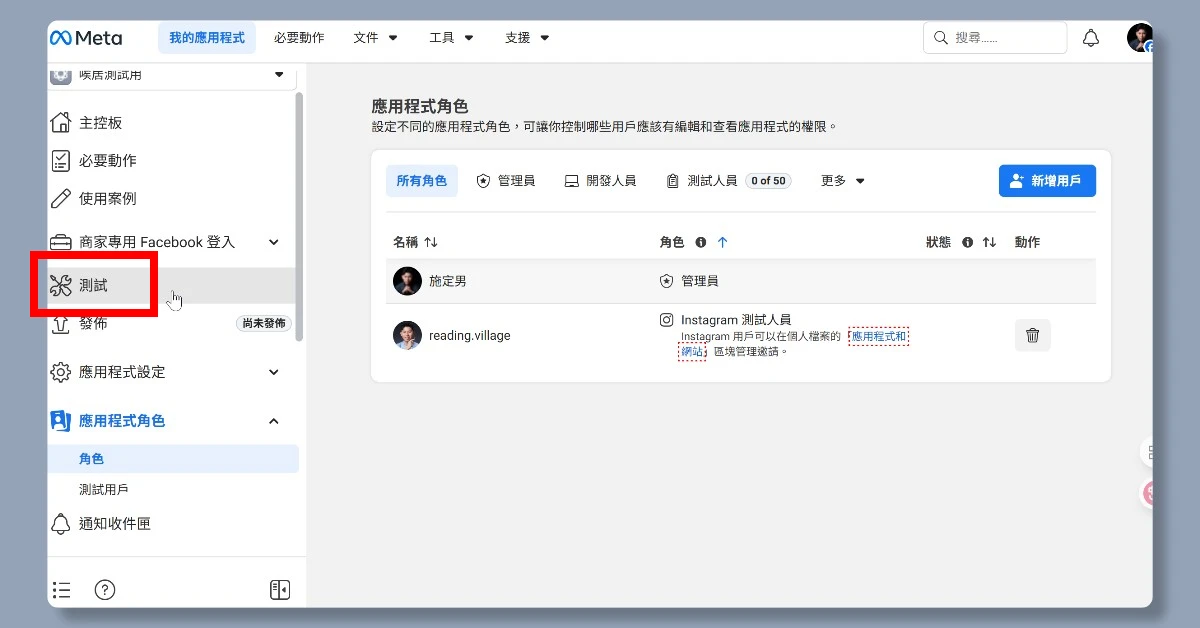Select the 開發人員 tab
The image size is (1200, 628).
click(600, 181)
